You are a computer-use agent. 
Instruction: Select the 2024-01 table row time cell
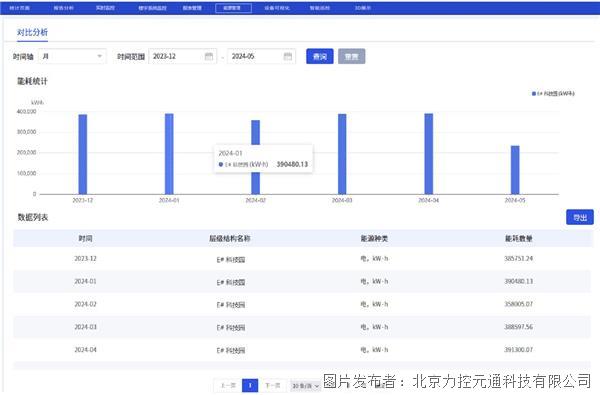(85, 281)
